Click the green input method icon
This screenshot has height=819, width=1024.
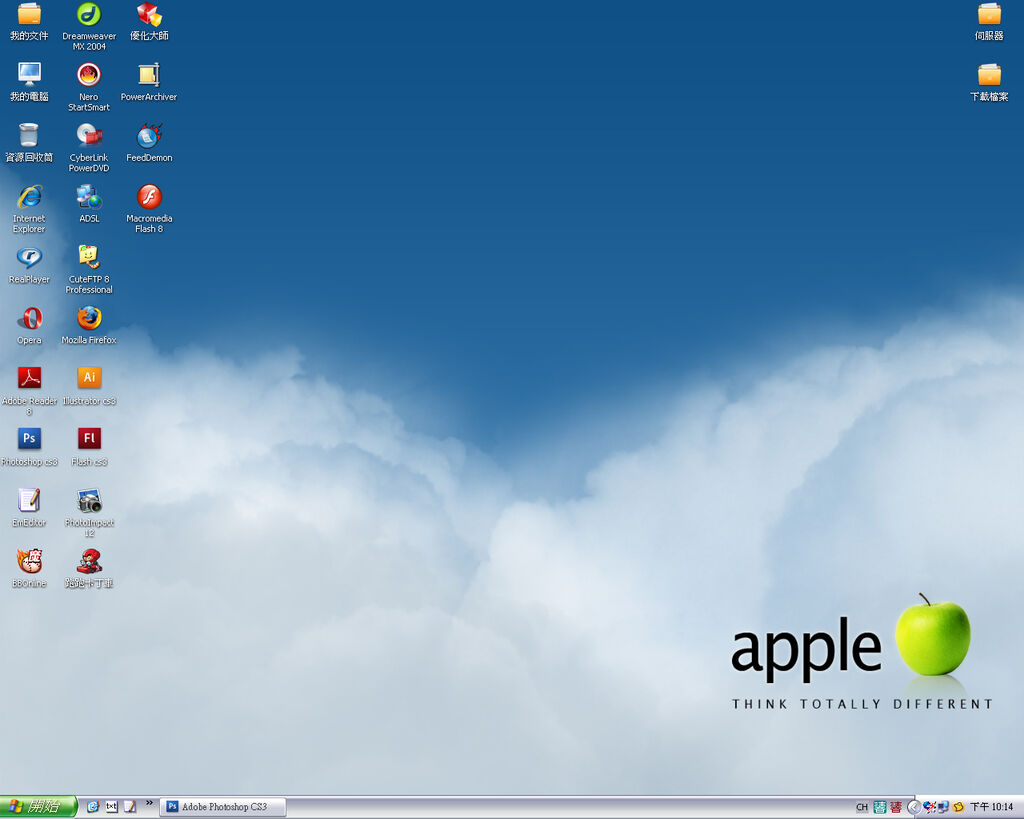[x=880, y=808]
